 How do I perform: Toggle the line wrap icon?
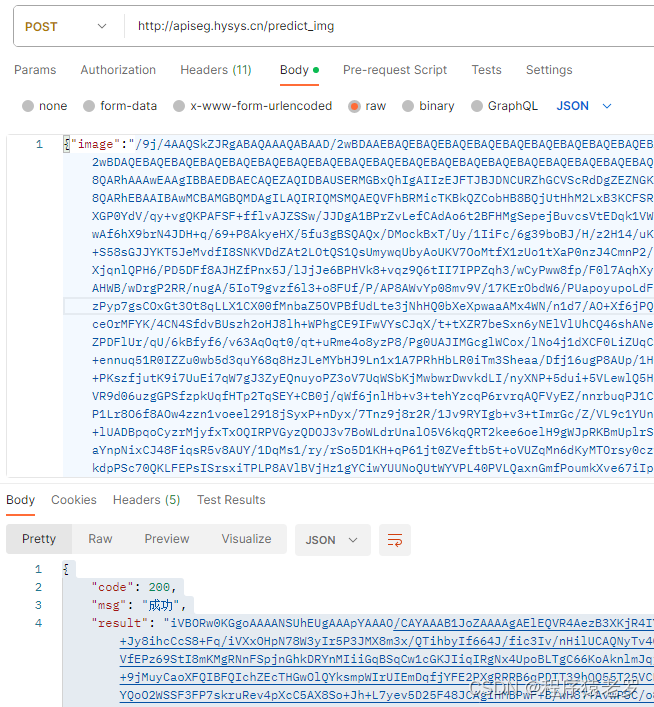[x=395, y=540]
